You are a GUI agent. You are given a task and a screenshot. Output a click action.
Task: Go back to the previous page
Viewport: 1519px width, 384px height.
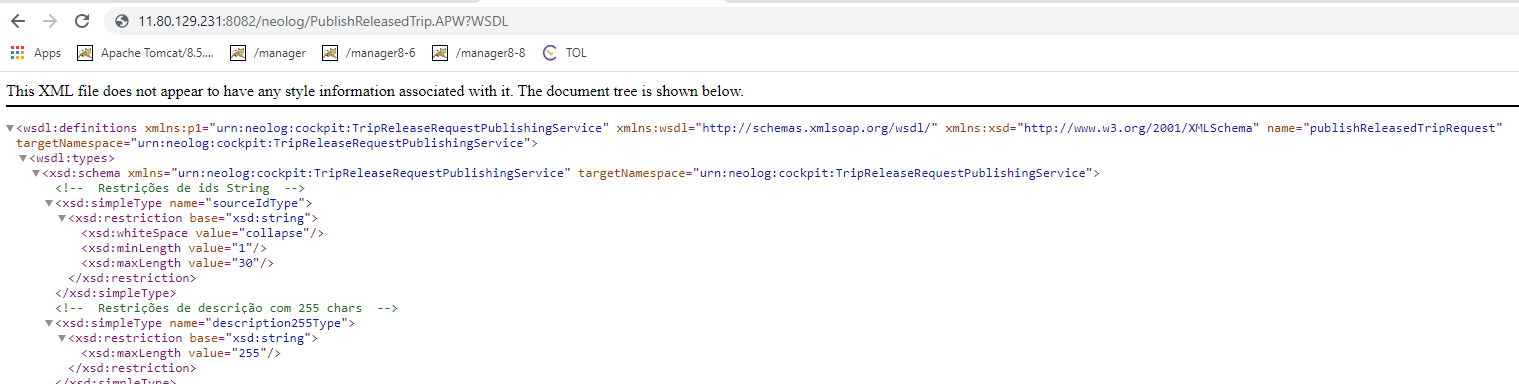pos(18,21)
